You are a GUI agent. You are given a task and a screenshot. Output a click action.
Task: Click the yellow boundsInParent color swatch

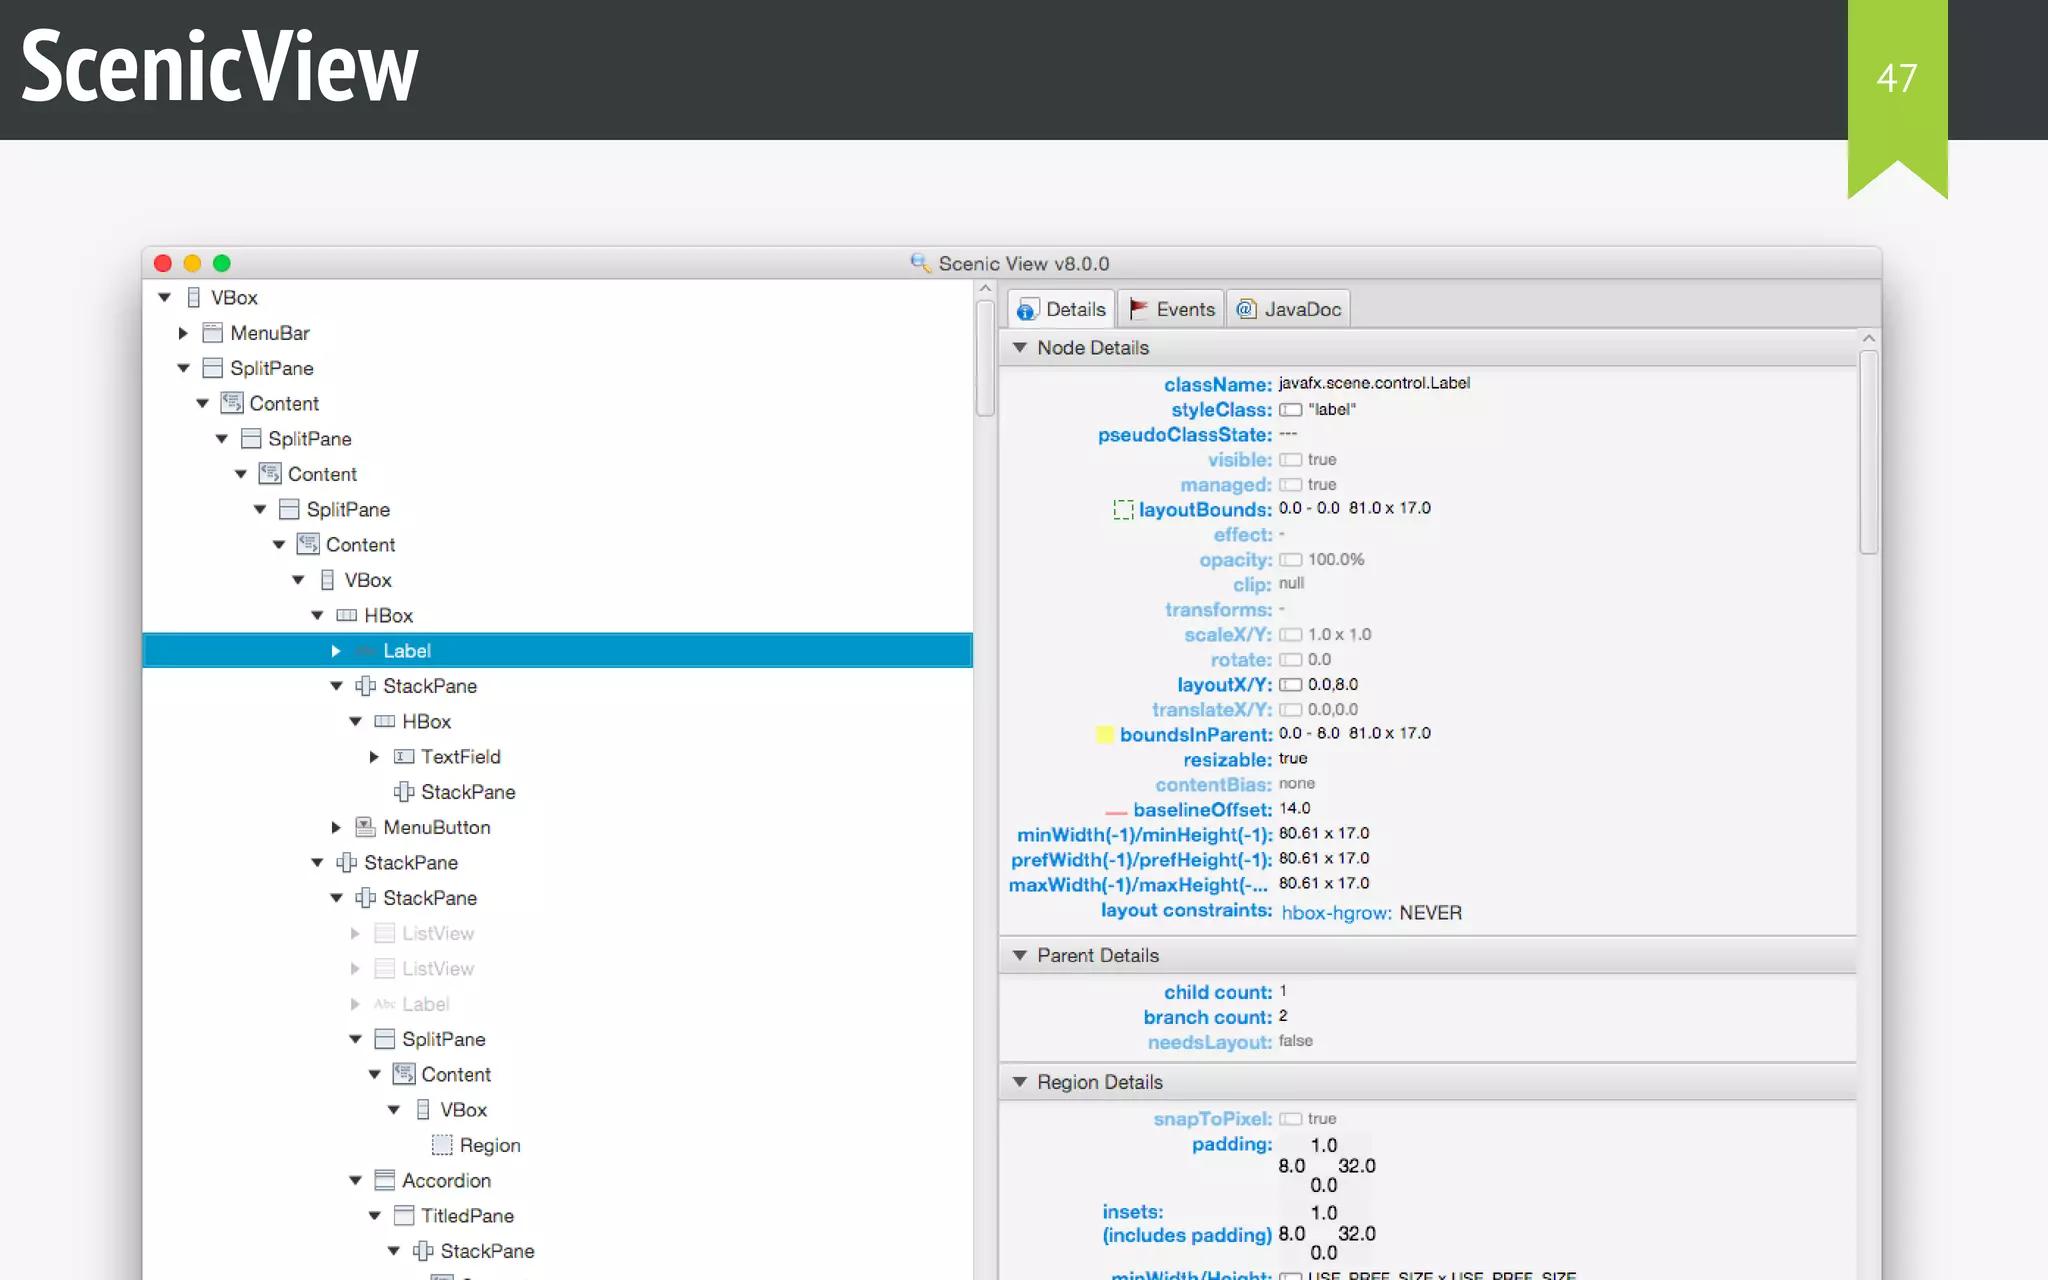1104,735
